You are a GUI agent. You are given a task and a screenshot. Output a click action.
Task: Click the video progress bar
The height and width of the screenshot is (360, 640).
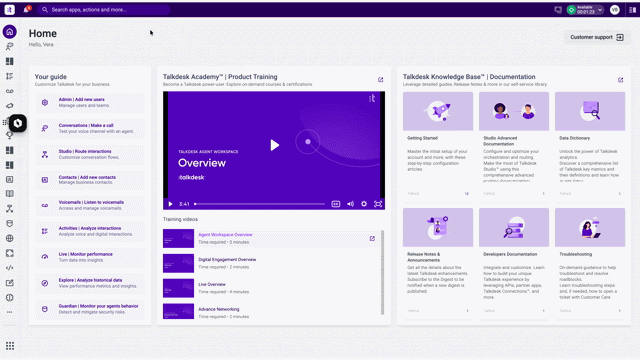(260, 204)
